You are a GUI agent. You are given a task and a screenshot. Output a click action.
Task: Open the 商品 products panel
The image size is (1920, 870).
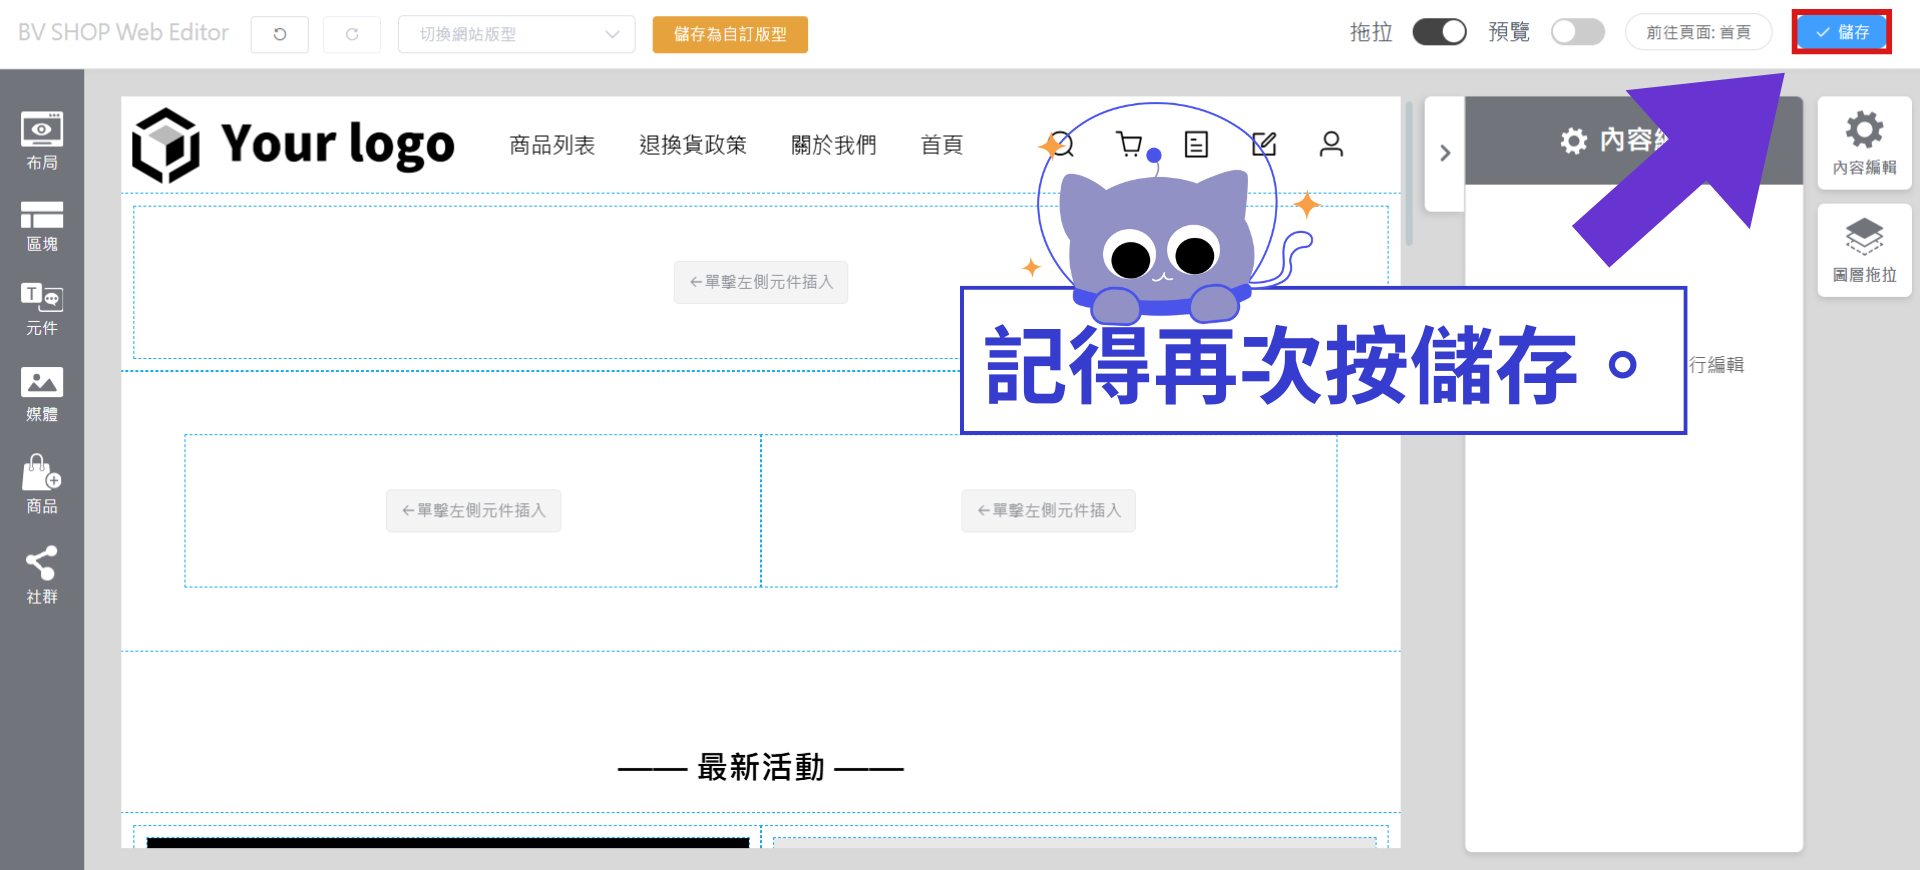(42, 485)
